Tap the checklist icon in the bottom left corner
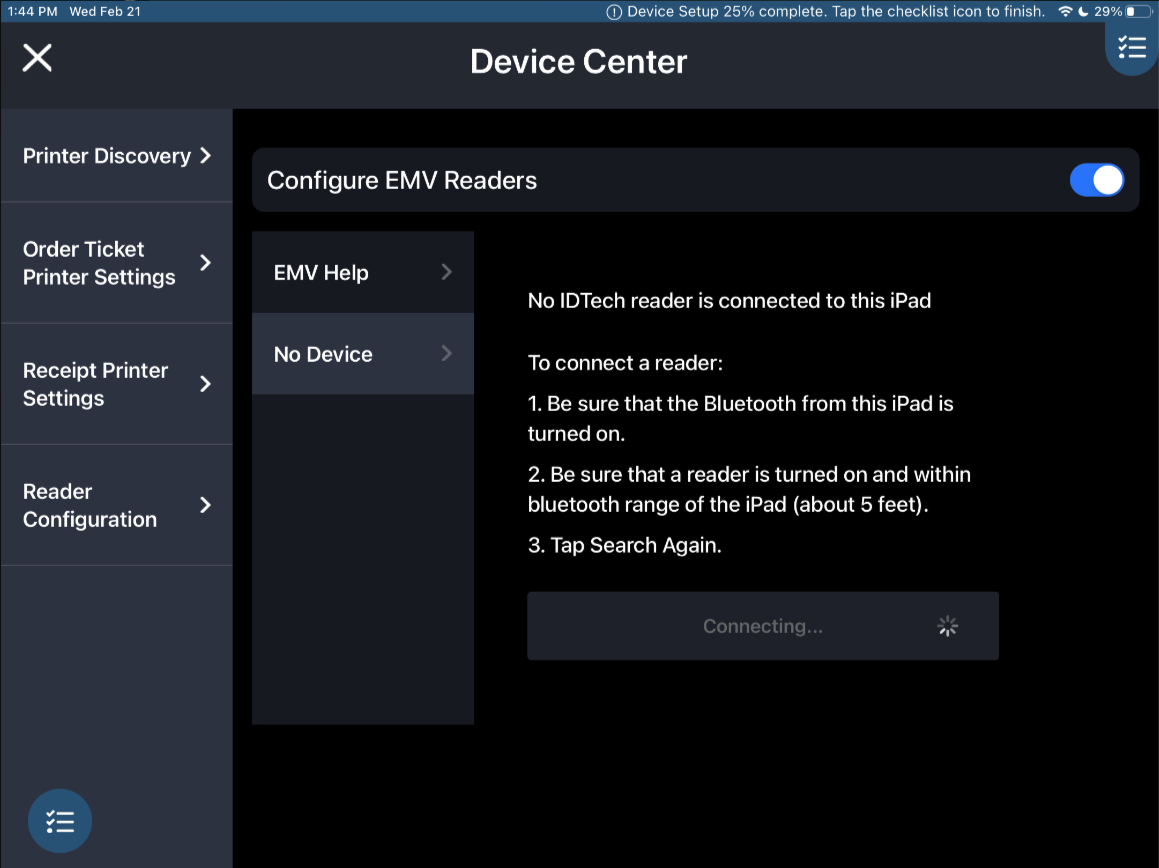Screen dimensions: 1159x868 click(x=60, y=821)
